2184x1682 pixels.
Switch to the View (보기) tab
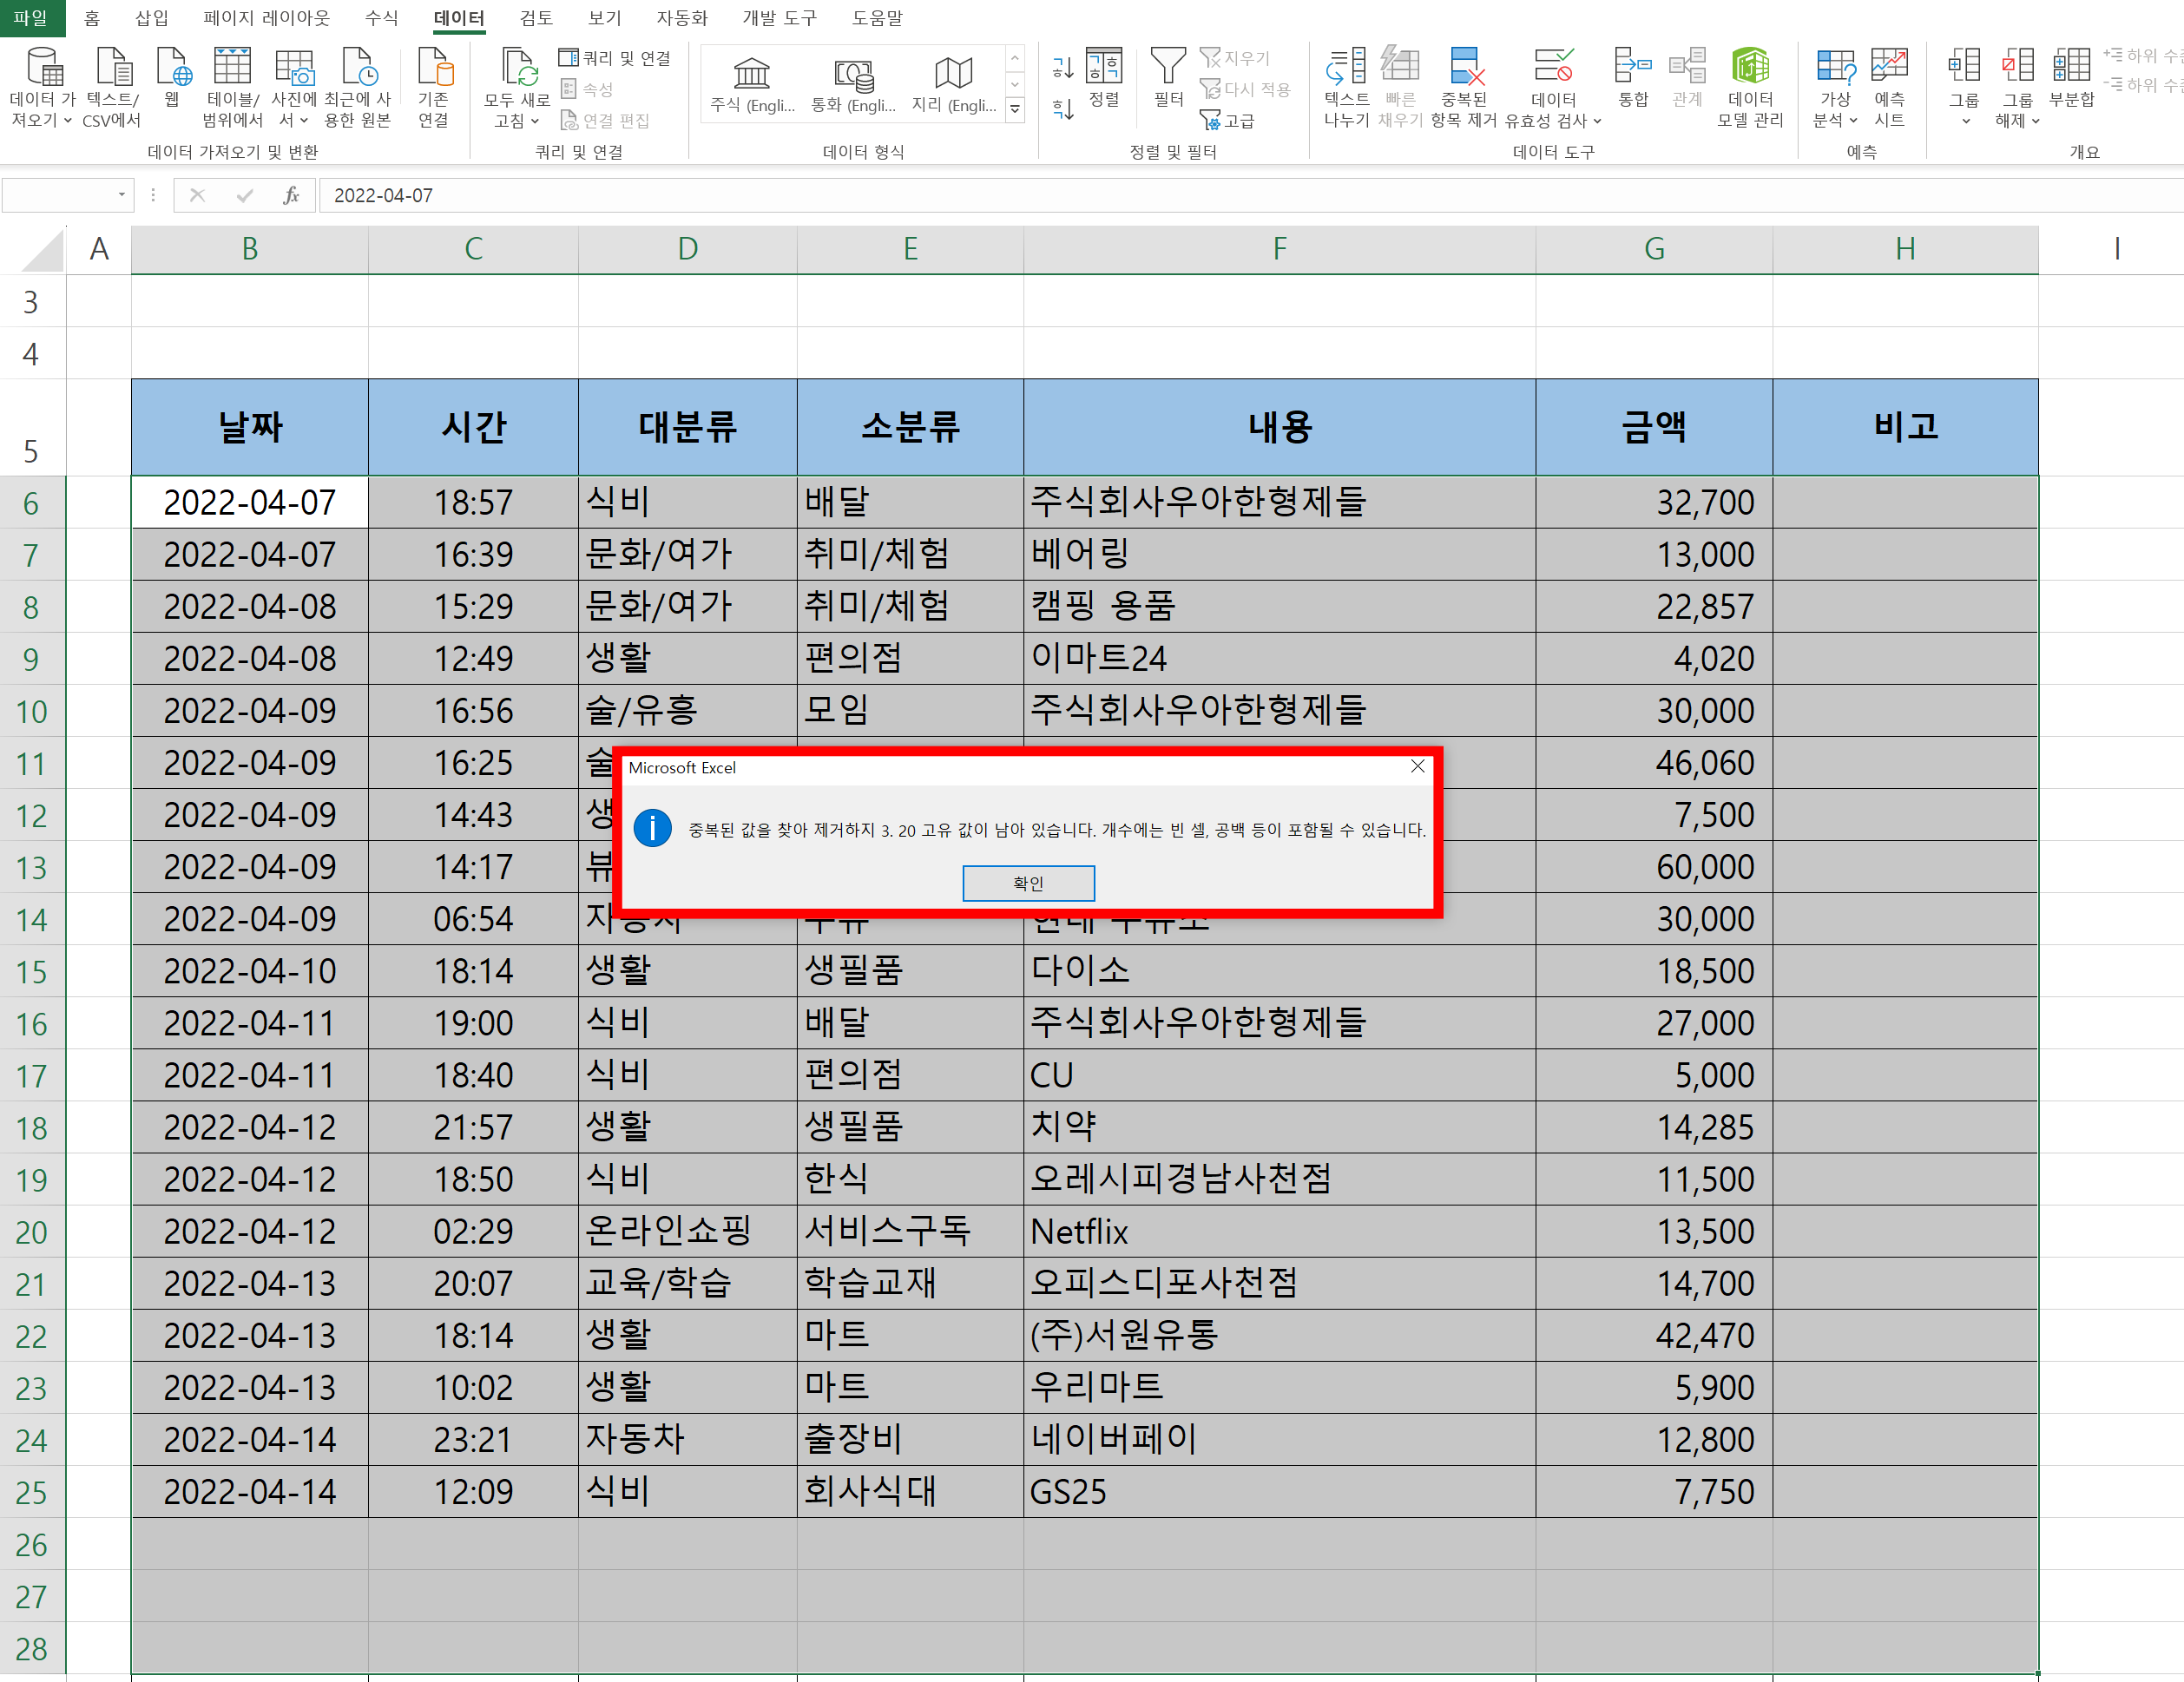(x=604, y=17)
